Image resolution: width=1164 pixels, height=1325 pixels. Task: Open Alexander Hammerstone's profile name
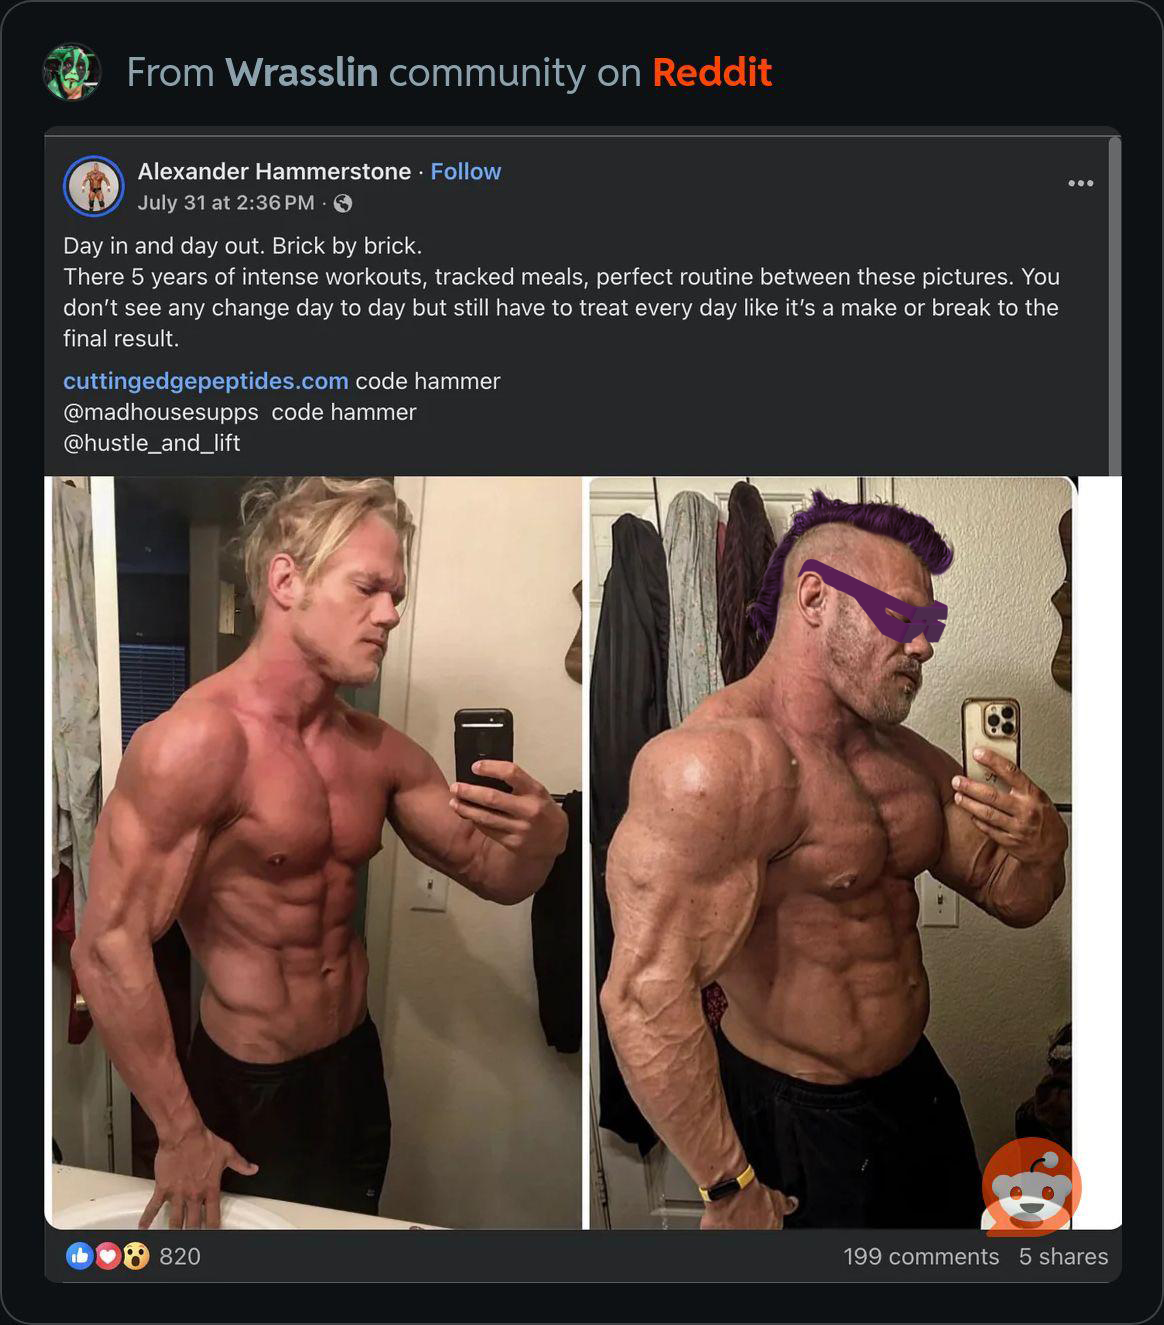(274, 171)
